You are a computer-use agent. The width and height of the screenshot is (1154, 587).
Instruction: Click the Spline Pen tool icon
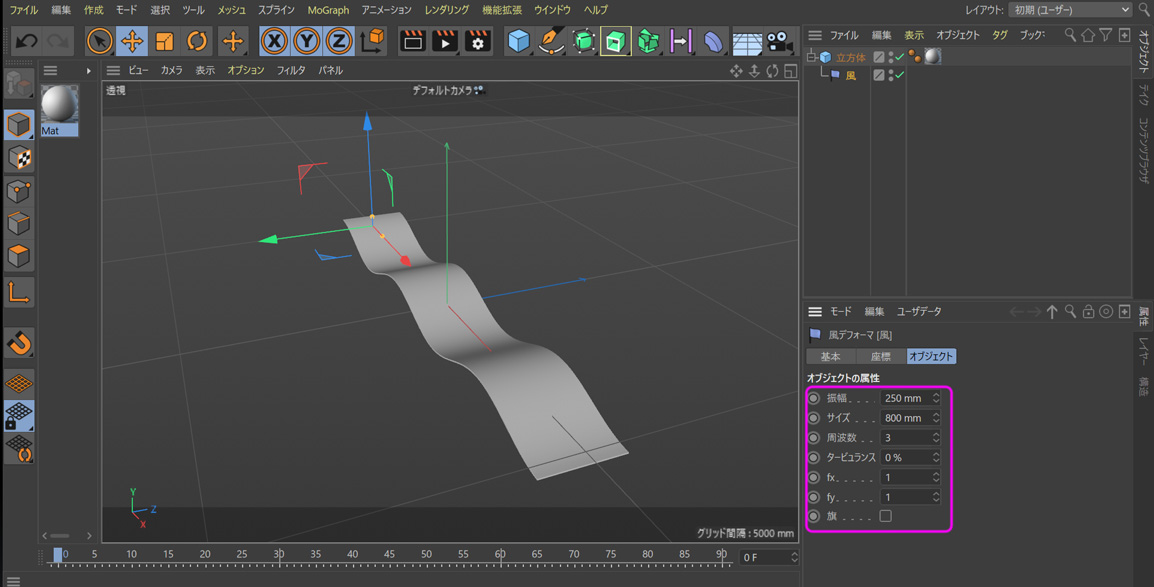[x=551, y=41]
